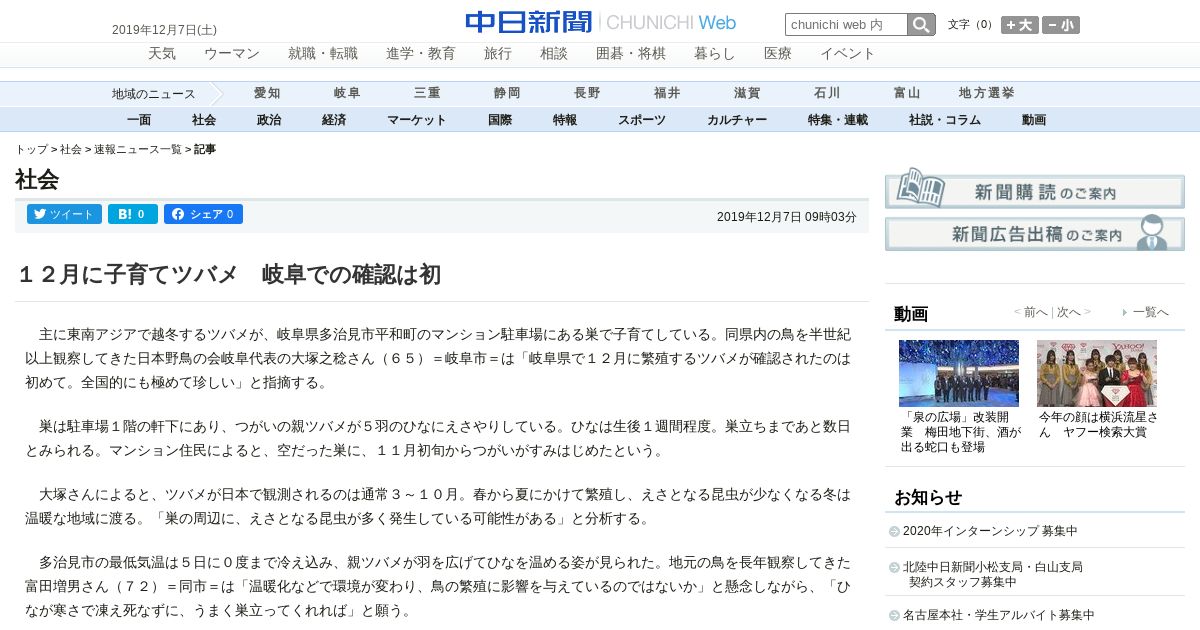Screen dimensions: 1200x630
Task: Open 医療 section
Action: click(x=778, y=54)
